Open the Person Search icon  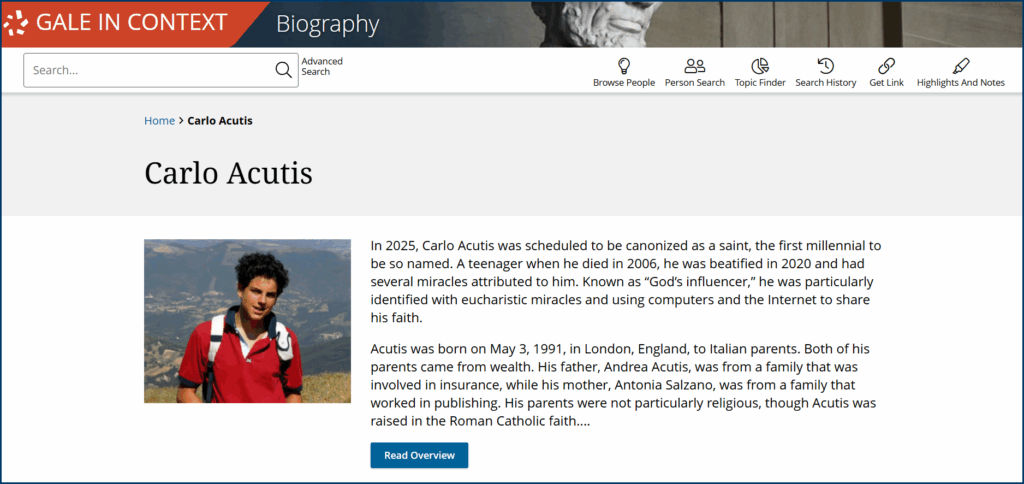click(x=694, y=66)
